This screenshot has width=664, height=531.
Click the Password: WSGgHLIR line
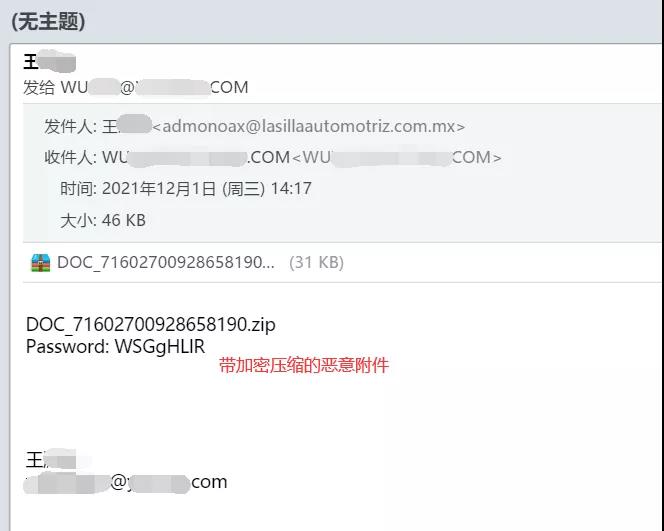(x=116, y=347)
